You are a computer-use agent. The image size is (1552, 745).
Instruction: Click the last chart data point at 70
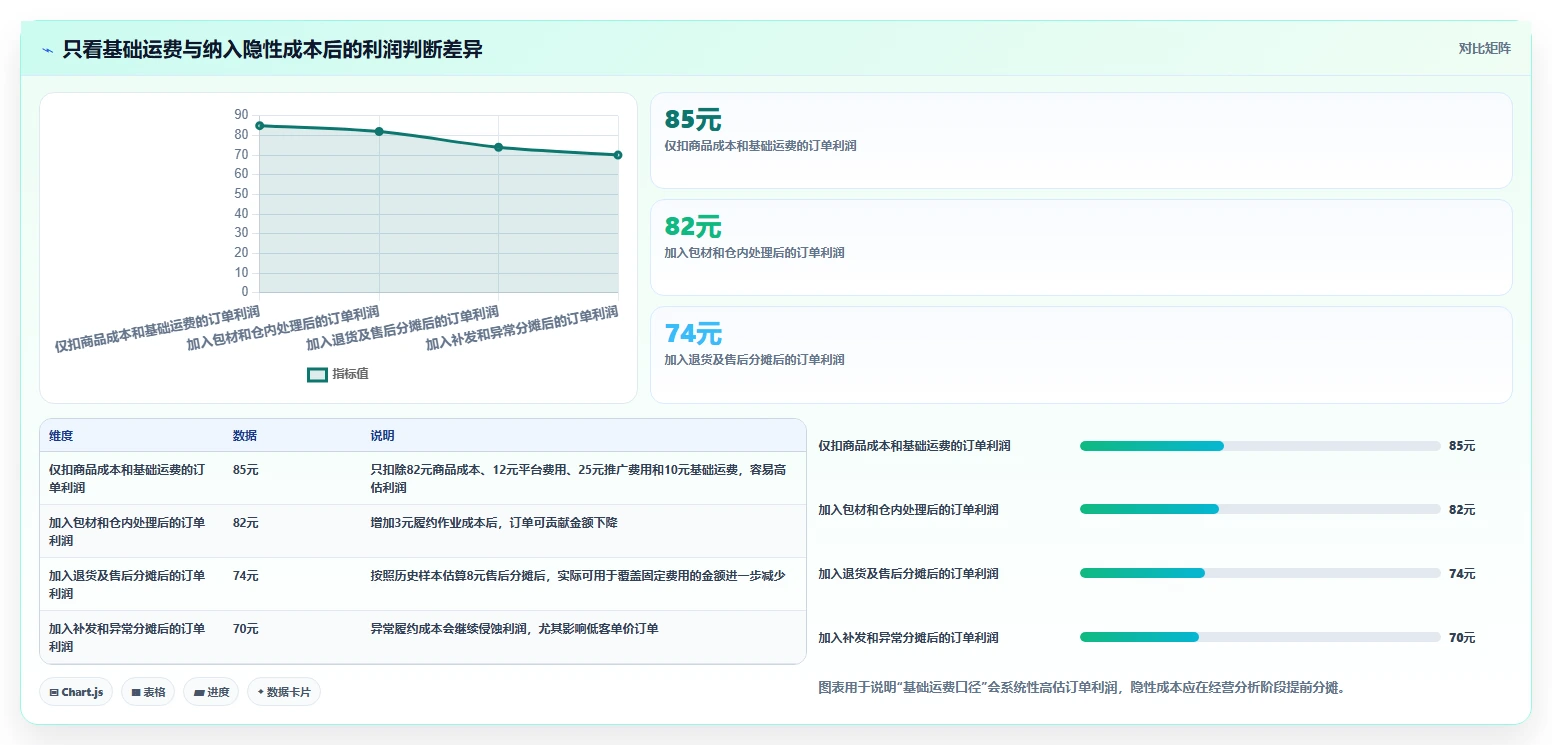[x=618, y=155]
